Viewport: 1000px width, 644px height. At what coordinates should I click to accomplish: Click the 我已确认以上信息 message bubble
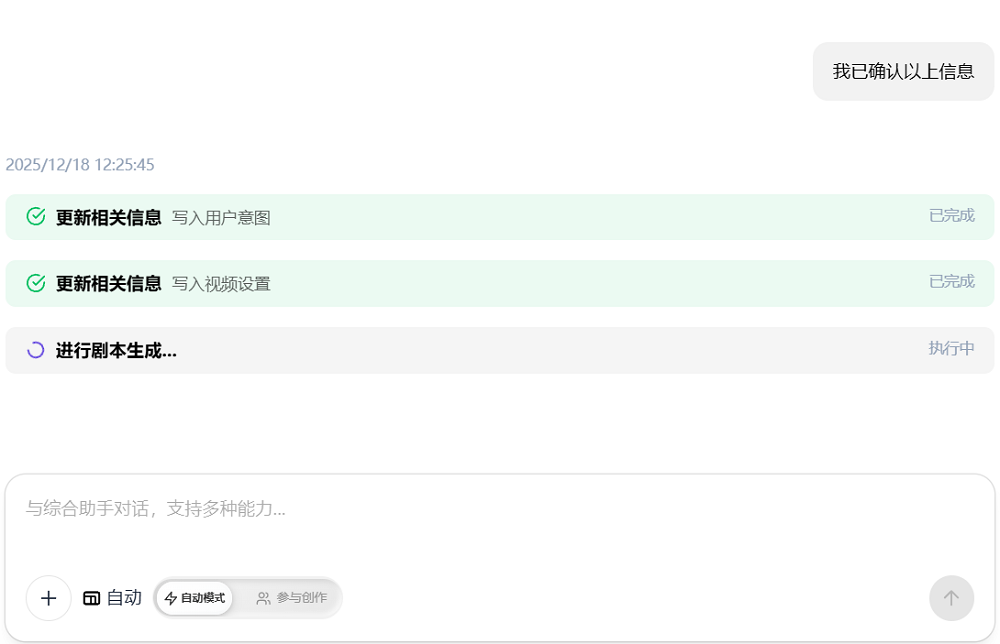point(903,72)
